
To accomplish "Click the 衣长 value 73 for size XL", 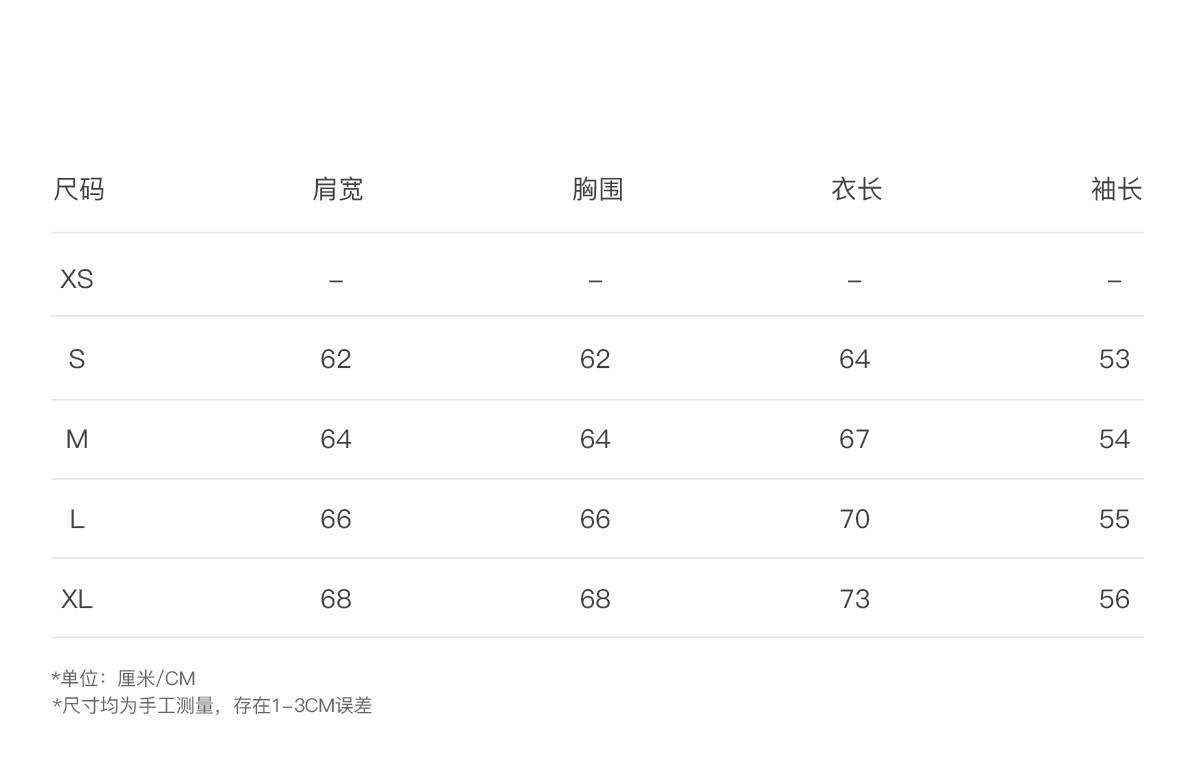I will click(x=855, y=599).
